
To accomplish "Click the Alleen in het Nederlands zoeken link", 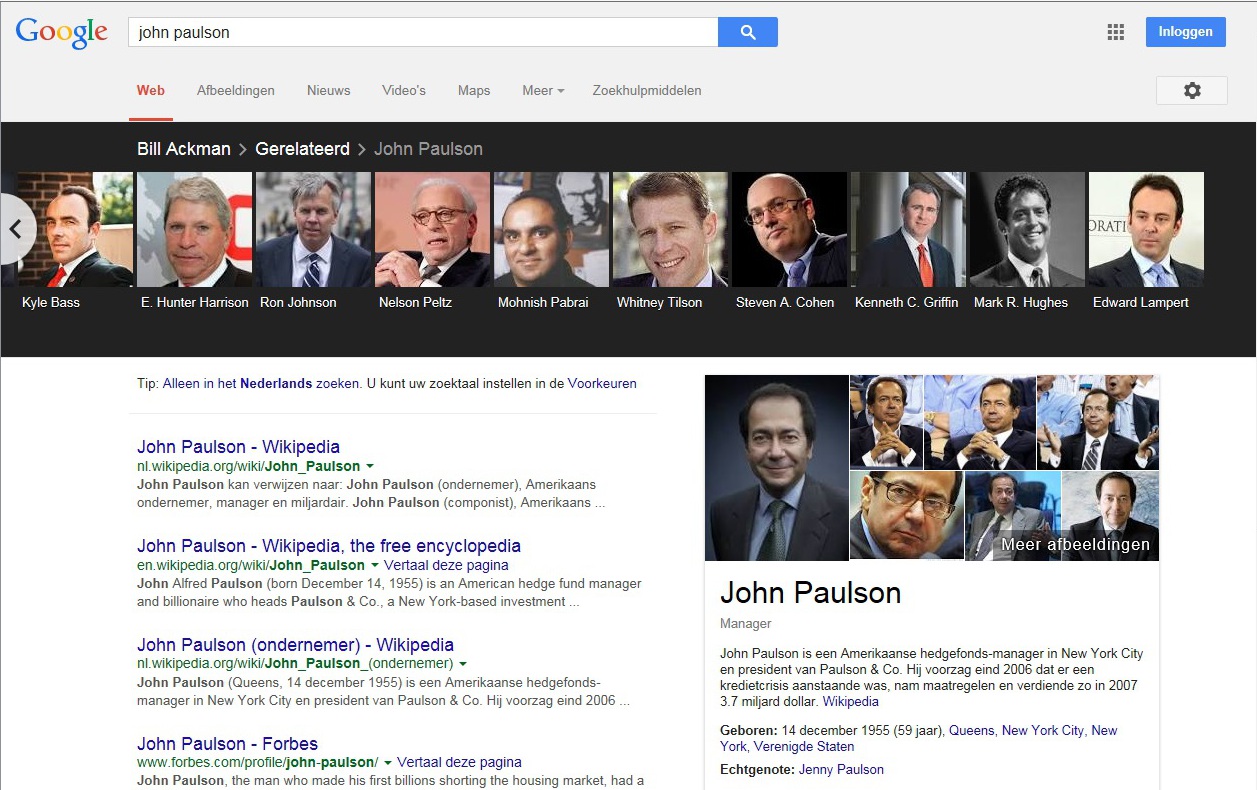I will [x=260, y=383].
